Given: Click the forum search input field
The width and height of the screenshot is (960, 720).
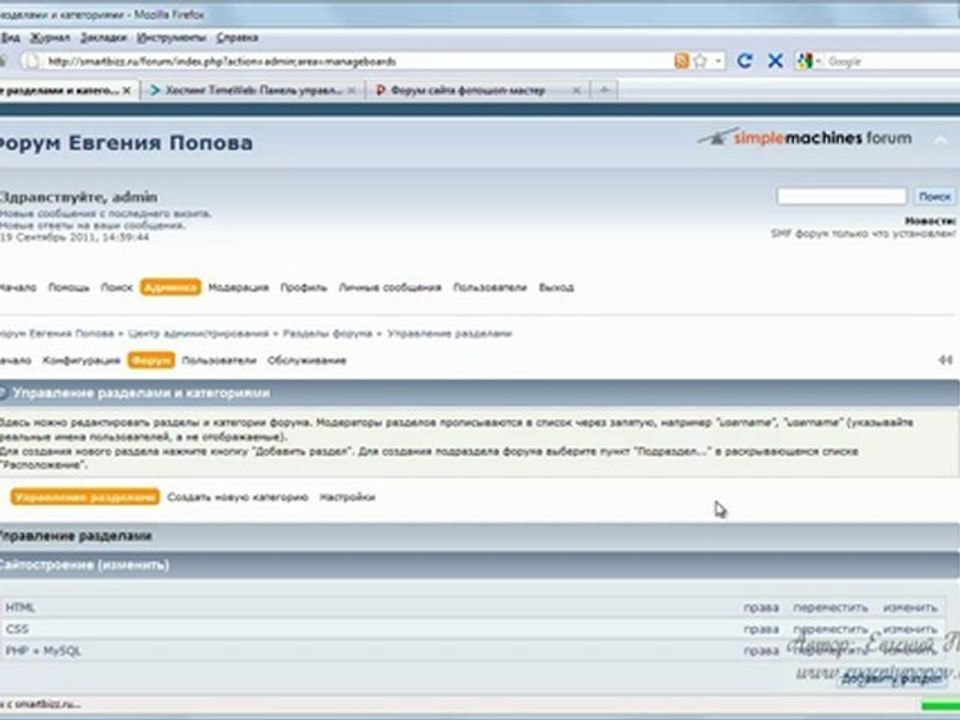Looking at the screenshot, I should pos(841,197).
